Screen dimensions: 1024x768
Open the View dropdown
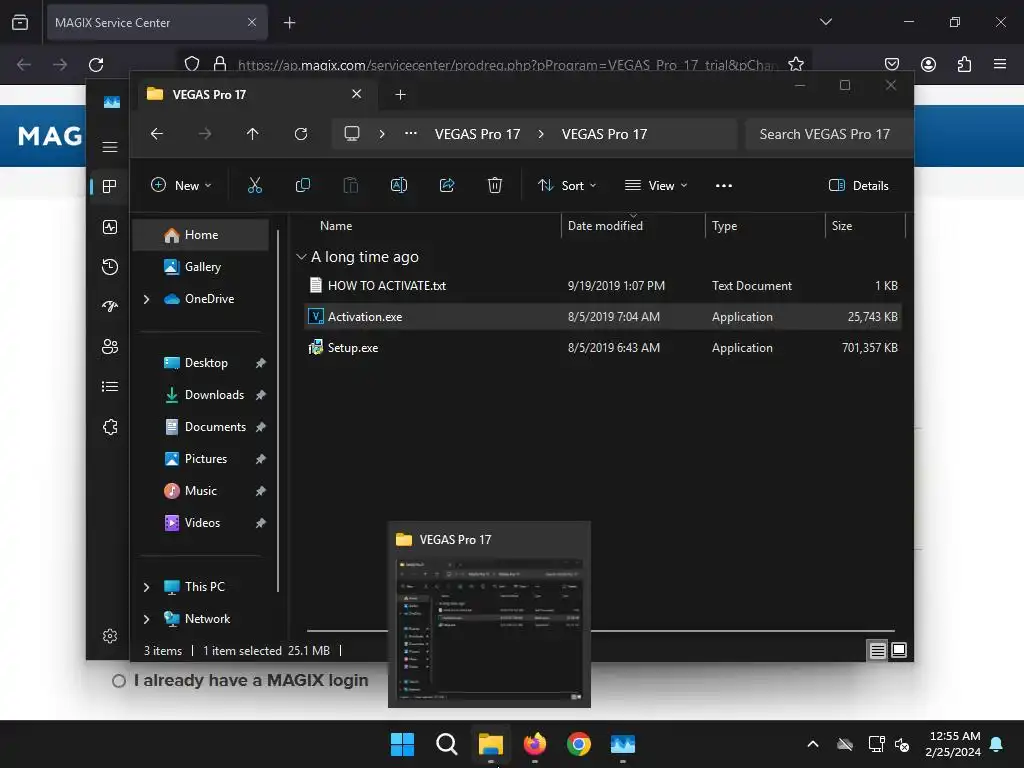(x=656, y=185)
